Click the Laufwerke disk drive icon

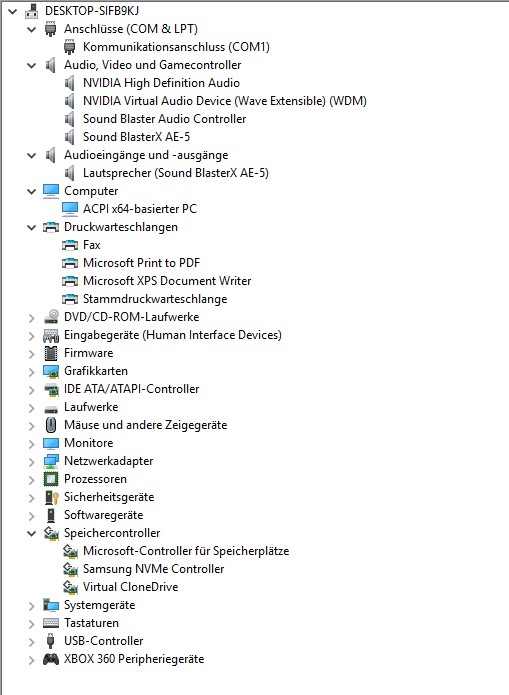[x=51, y=408]
